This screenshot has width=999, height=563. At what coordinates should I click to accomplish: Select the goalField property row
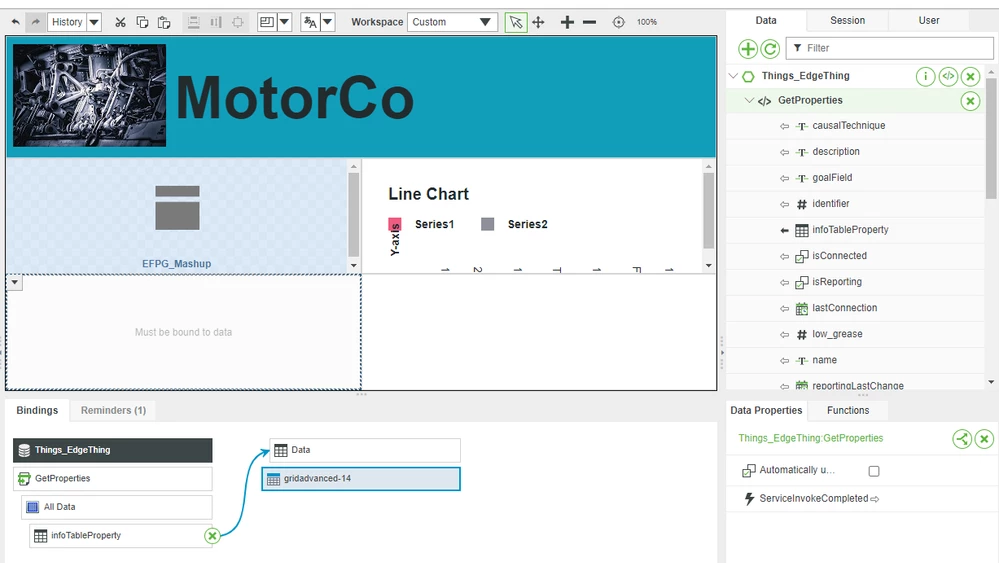coord(856,178)
